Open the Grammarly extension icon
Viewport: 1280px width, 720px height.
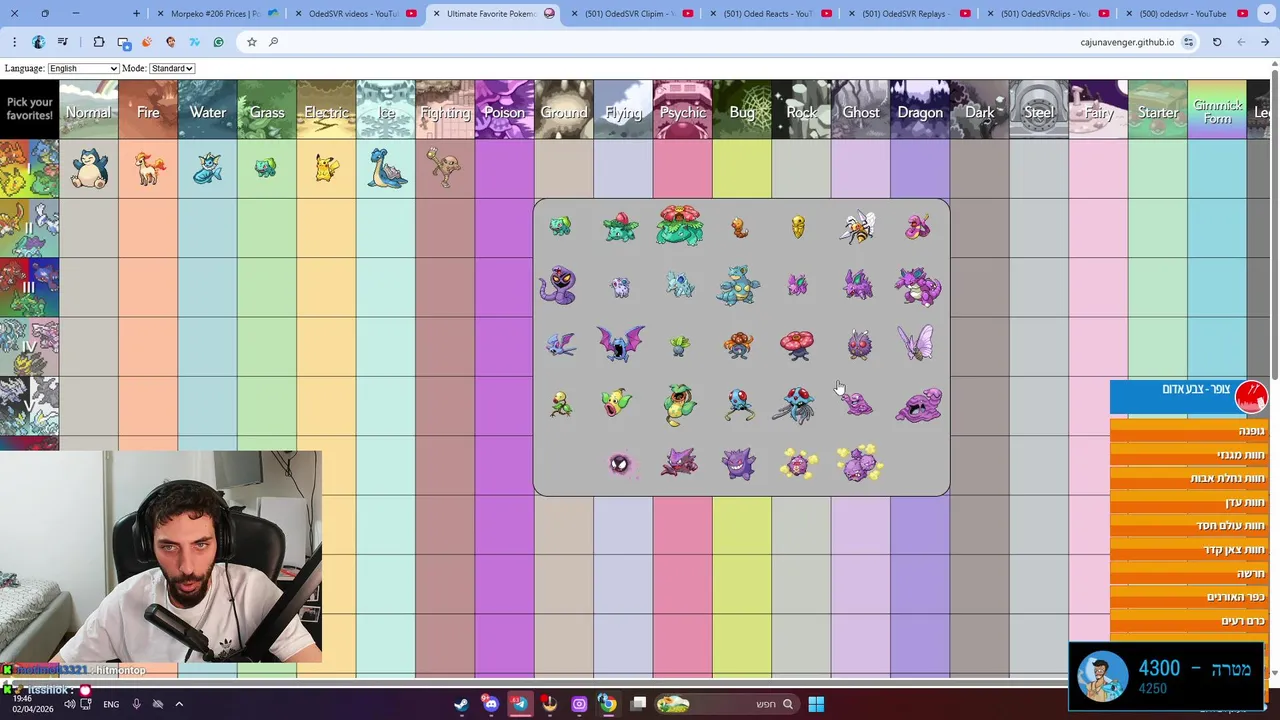coord(218,42)
